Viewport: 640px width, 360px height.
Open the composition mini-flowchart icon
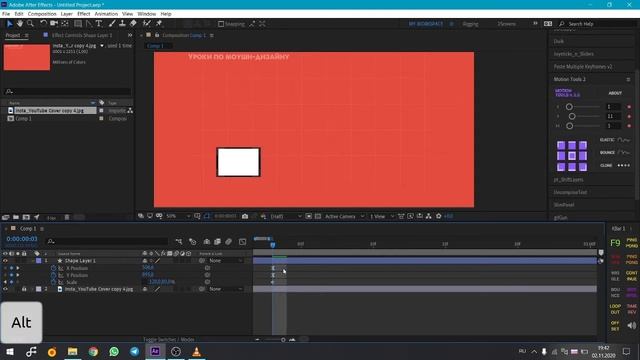pyautogui.click(x=179, y=242)
